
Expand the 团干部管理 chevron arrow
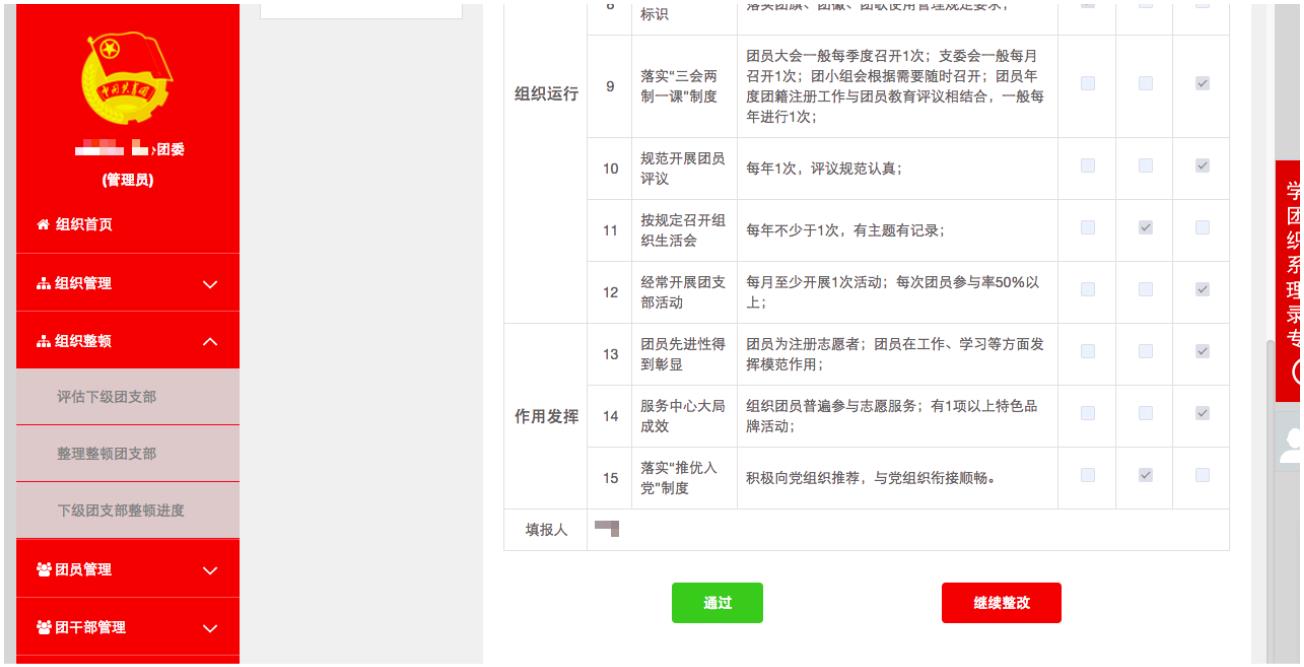tap(209, 629)
